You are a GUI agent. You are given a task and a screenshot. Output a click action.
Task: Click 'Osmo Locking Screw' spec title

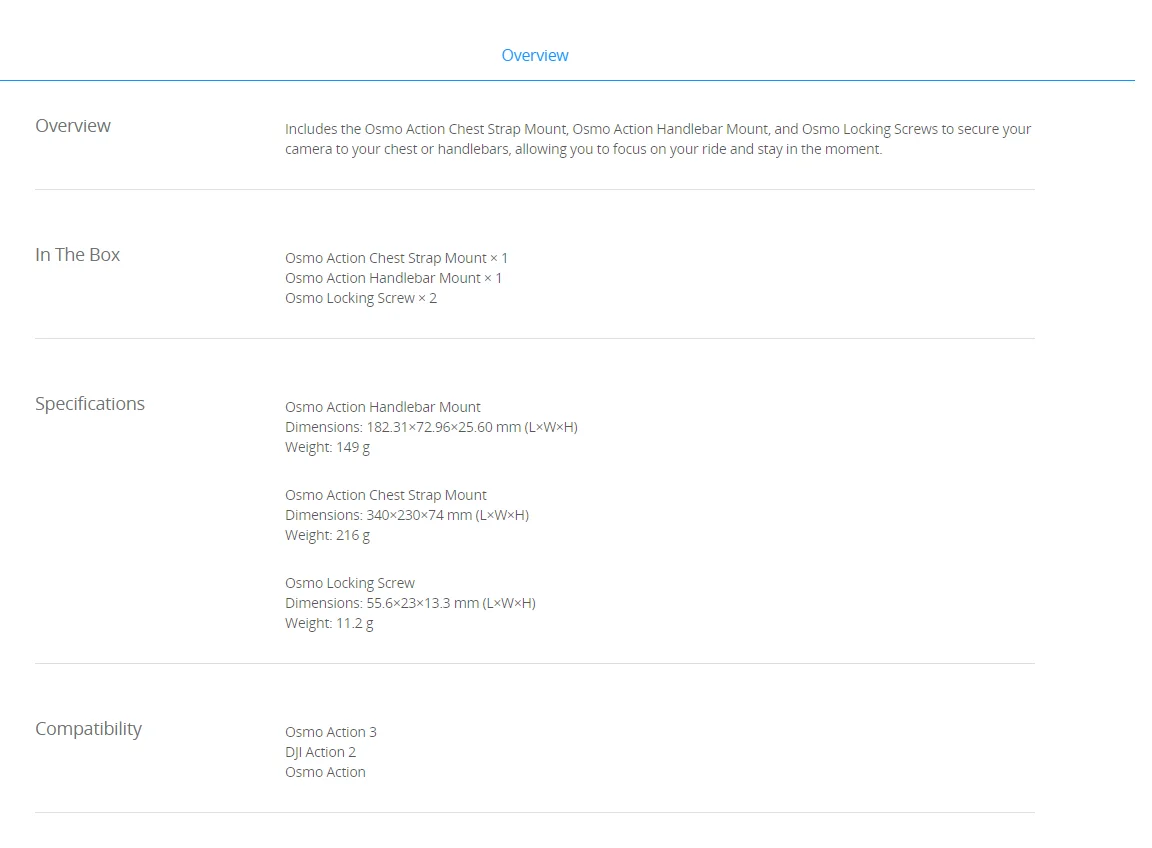tap(350, 583)
